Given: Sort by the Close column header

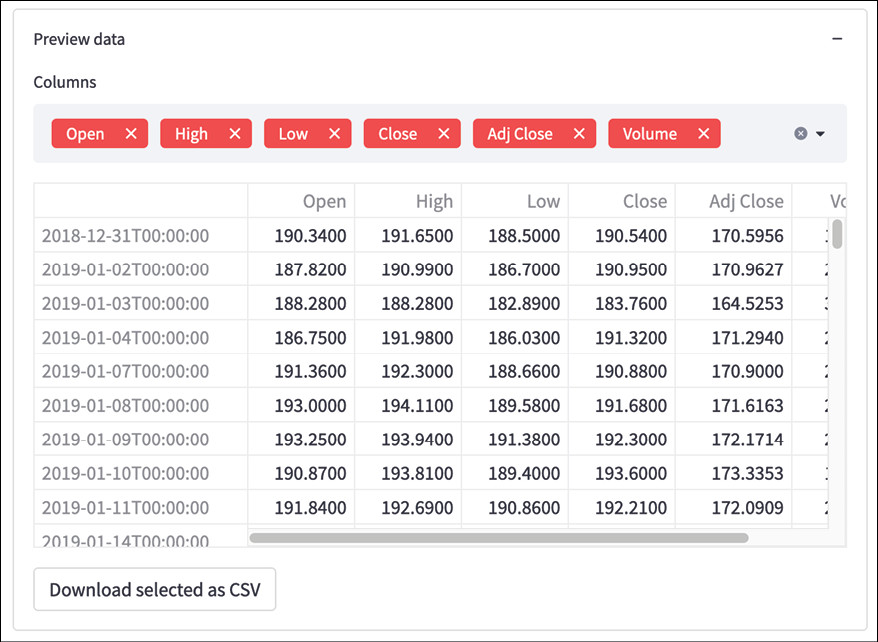Looking at the screenshot, I should click(622, 201).
